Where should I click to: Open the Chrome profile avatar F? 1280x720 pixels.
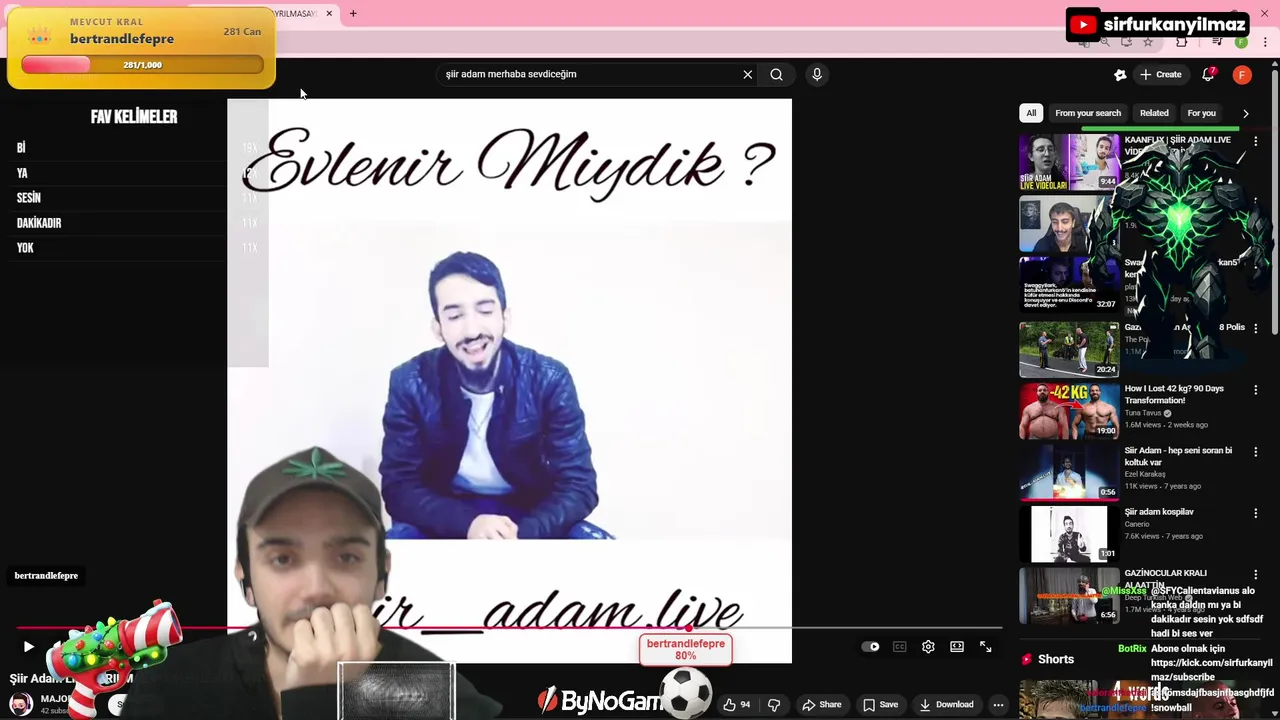(x=1241, y=42)
